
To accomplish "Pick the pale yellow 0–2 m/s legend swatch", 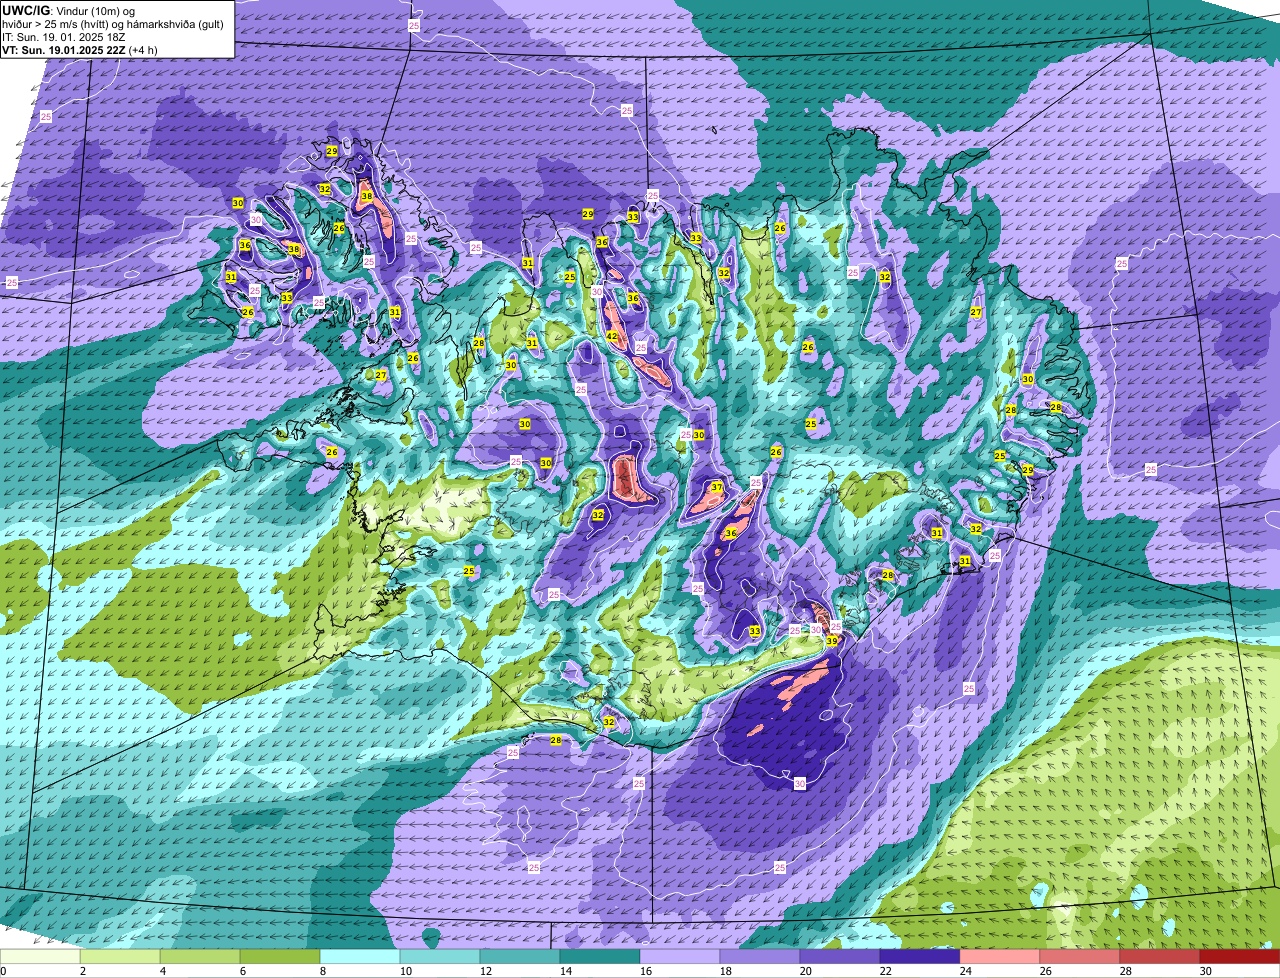I will click(x=40, y=957).
